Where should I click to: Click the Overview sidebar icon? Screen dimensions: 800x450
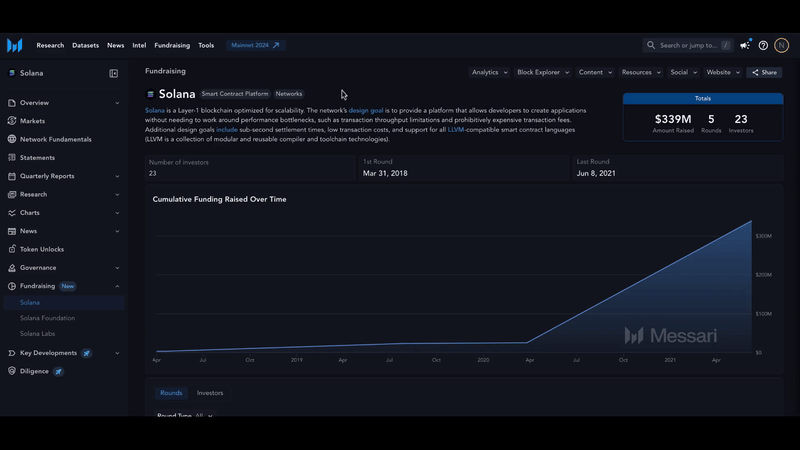(x=12, y=103)
